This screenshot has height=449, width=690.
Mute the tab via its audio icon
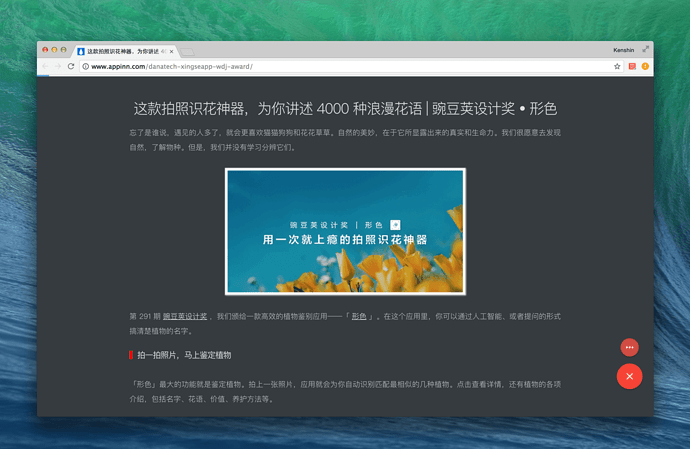tap(163, 50)
